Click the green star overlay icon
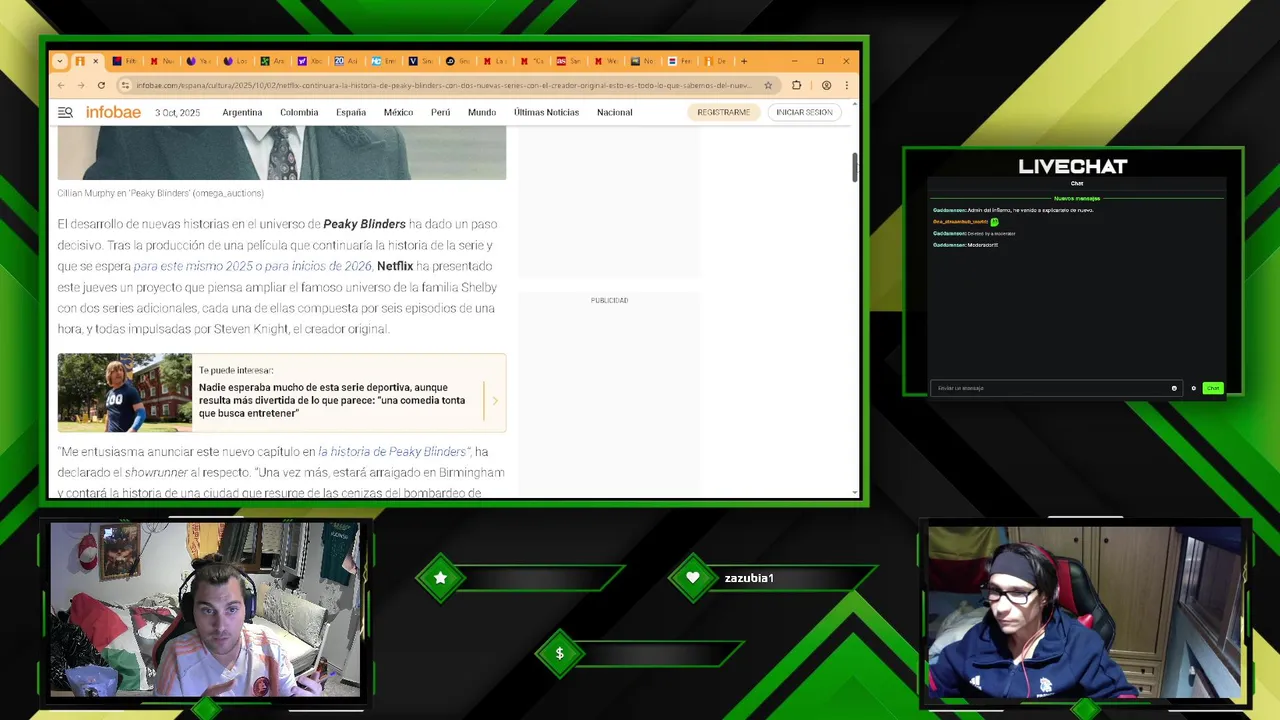The image size is (1280, 720). coord(441,578)
